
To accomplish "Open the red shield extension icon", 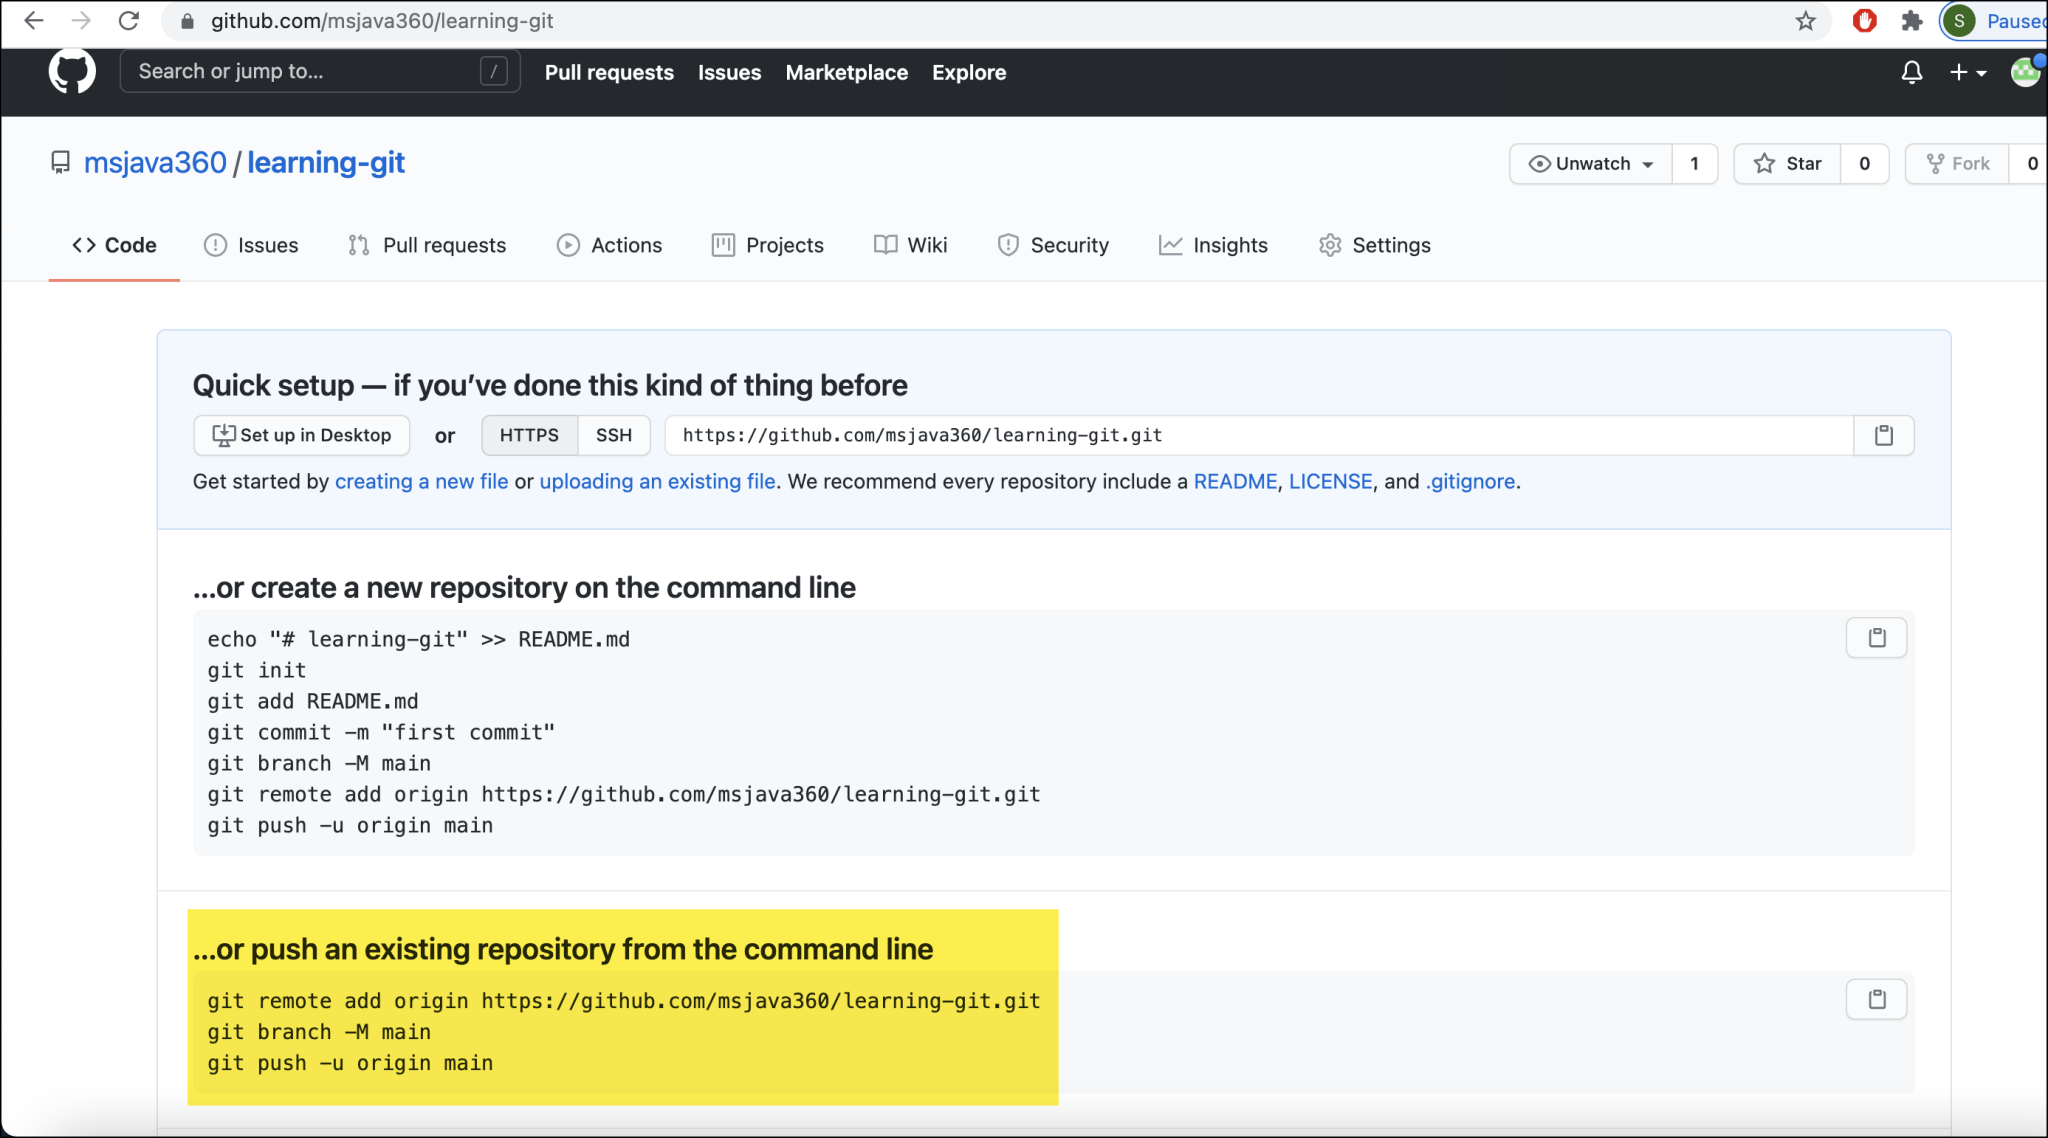I will (1864, 21).
